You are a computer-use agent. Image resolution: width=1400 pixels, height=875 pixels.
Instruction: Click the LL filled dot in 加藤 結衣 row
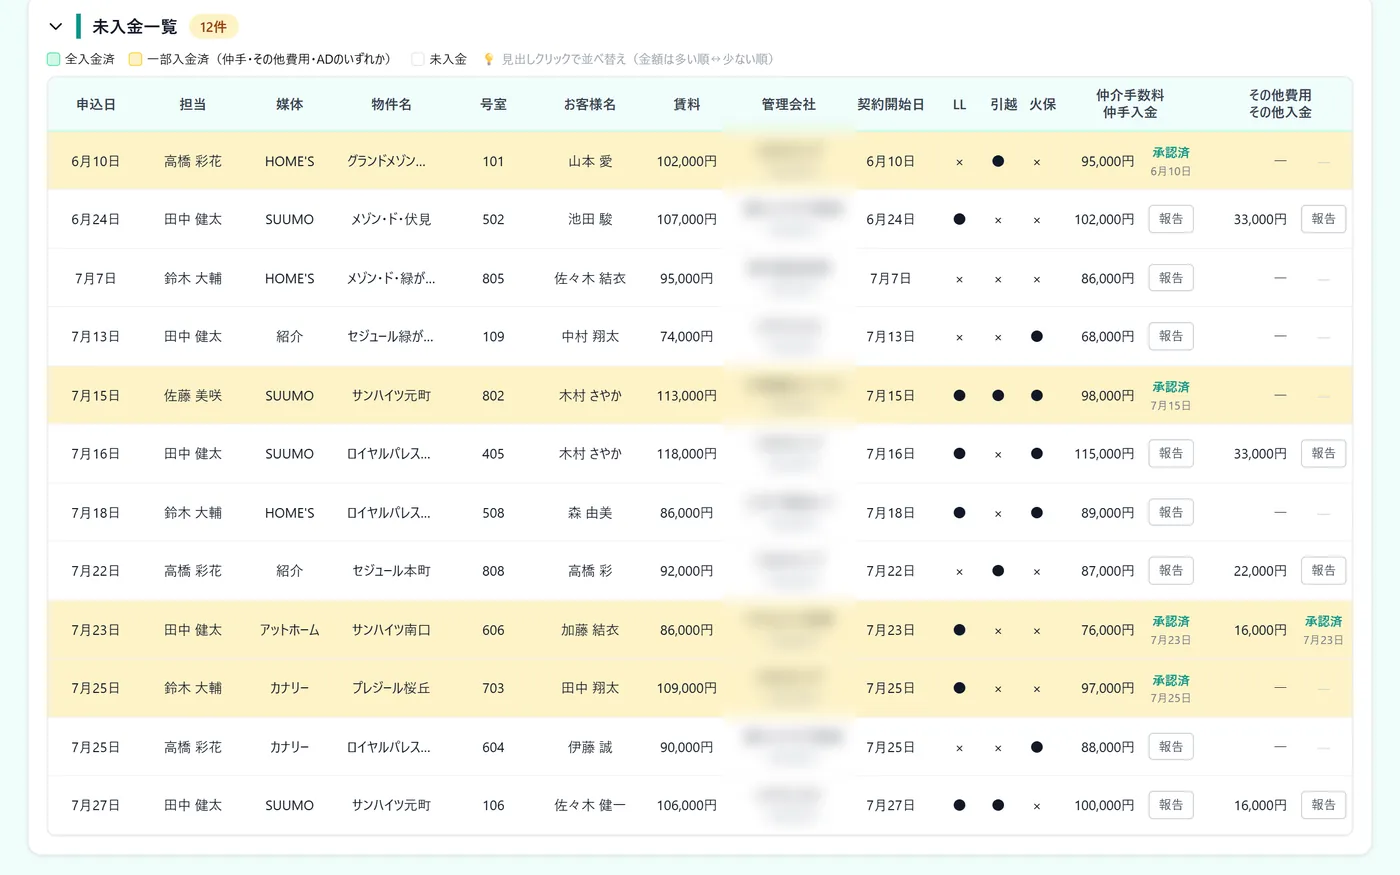(x=960, y=630)
